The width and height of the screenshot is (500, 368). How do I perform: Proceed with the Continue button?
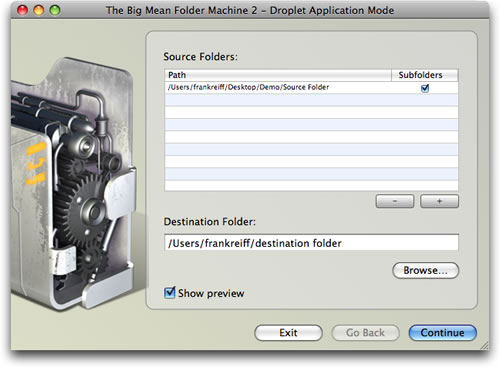pyautogui.click(x=443, y=333)
